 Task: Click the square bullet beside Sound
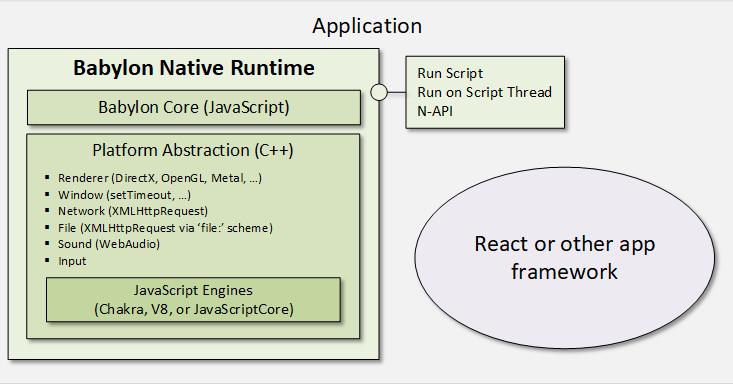tap(47, 243)
